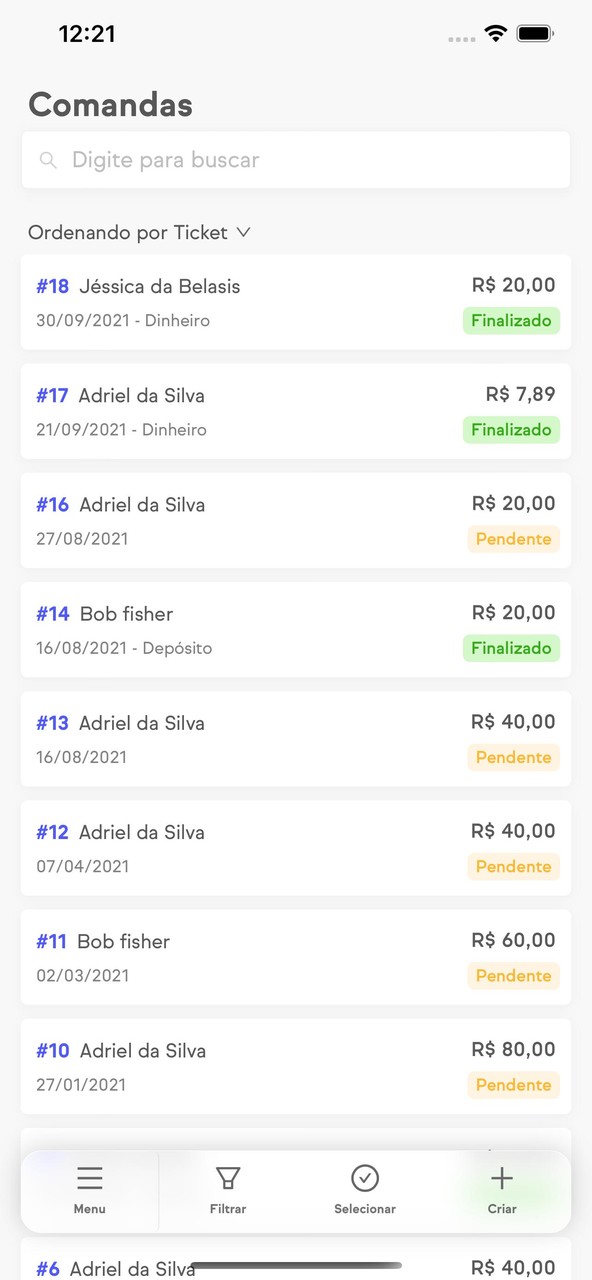Tap the green Finalizado swatch on ticket #14
The height and width of the screenshot is (1280, 592).
tap(511, 648)
